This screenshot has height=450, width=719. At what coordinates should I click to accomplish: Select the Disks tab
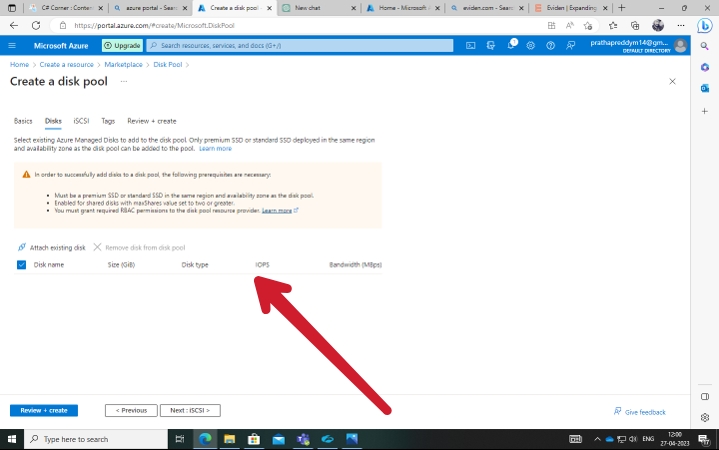tap(53, 121)
